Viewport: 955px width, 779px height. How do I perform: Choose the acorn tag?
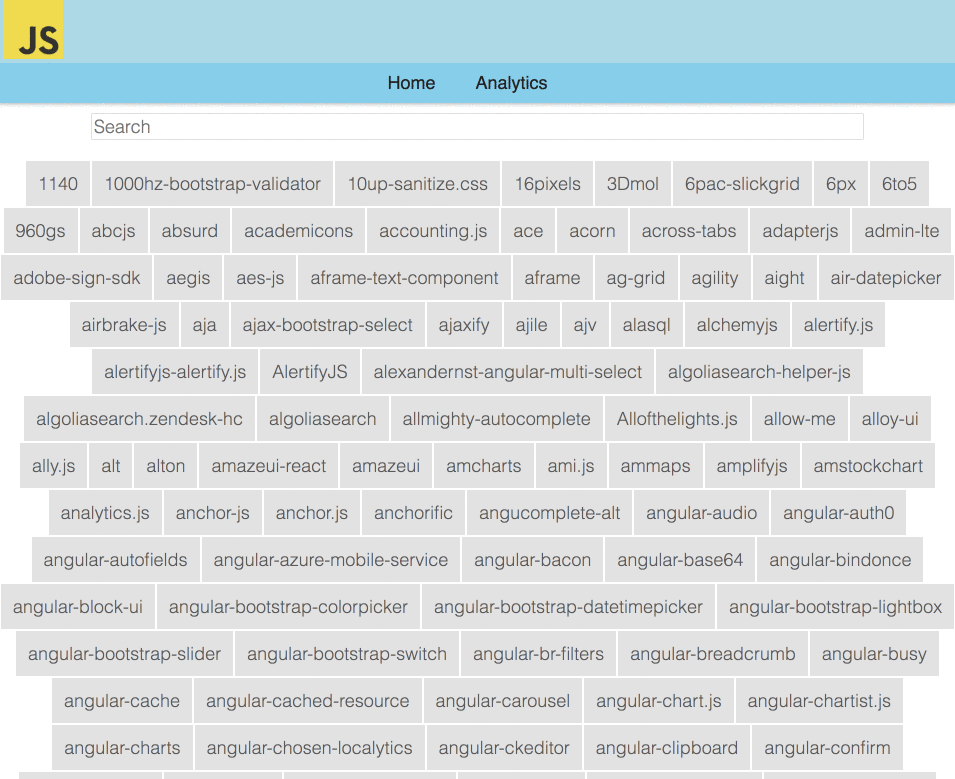pyautogui.click(x=592, y=231)
